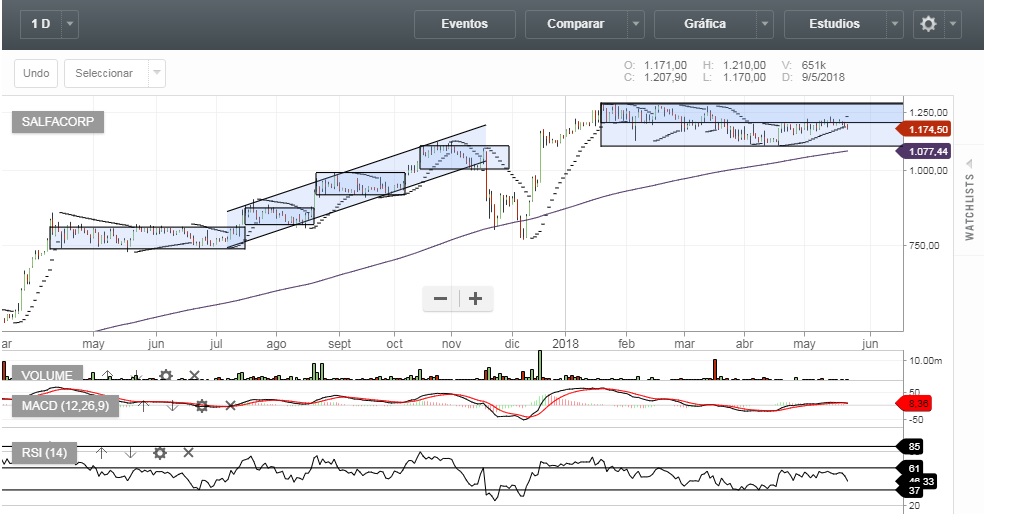Move the MACD panel up
The width and height of the screenshot is (1014, 521).
[143, 405]
